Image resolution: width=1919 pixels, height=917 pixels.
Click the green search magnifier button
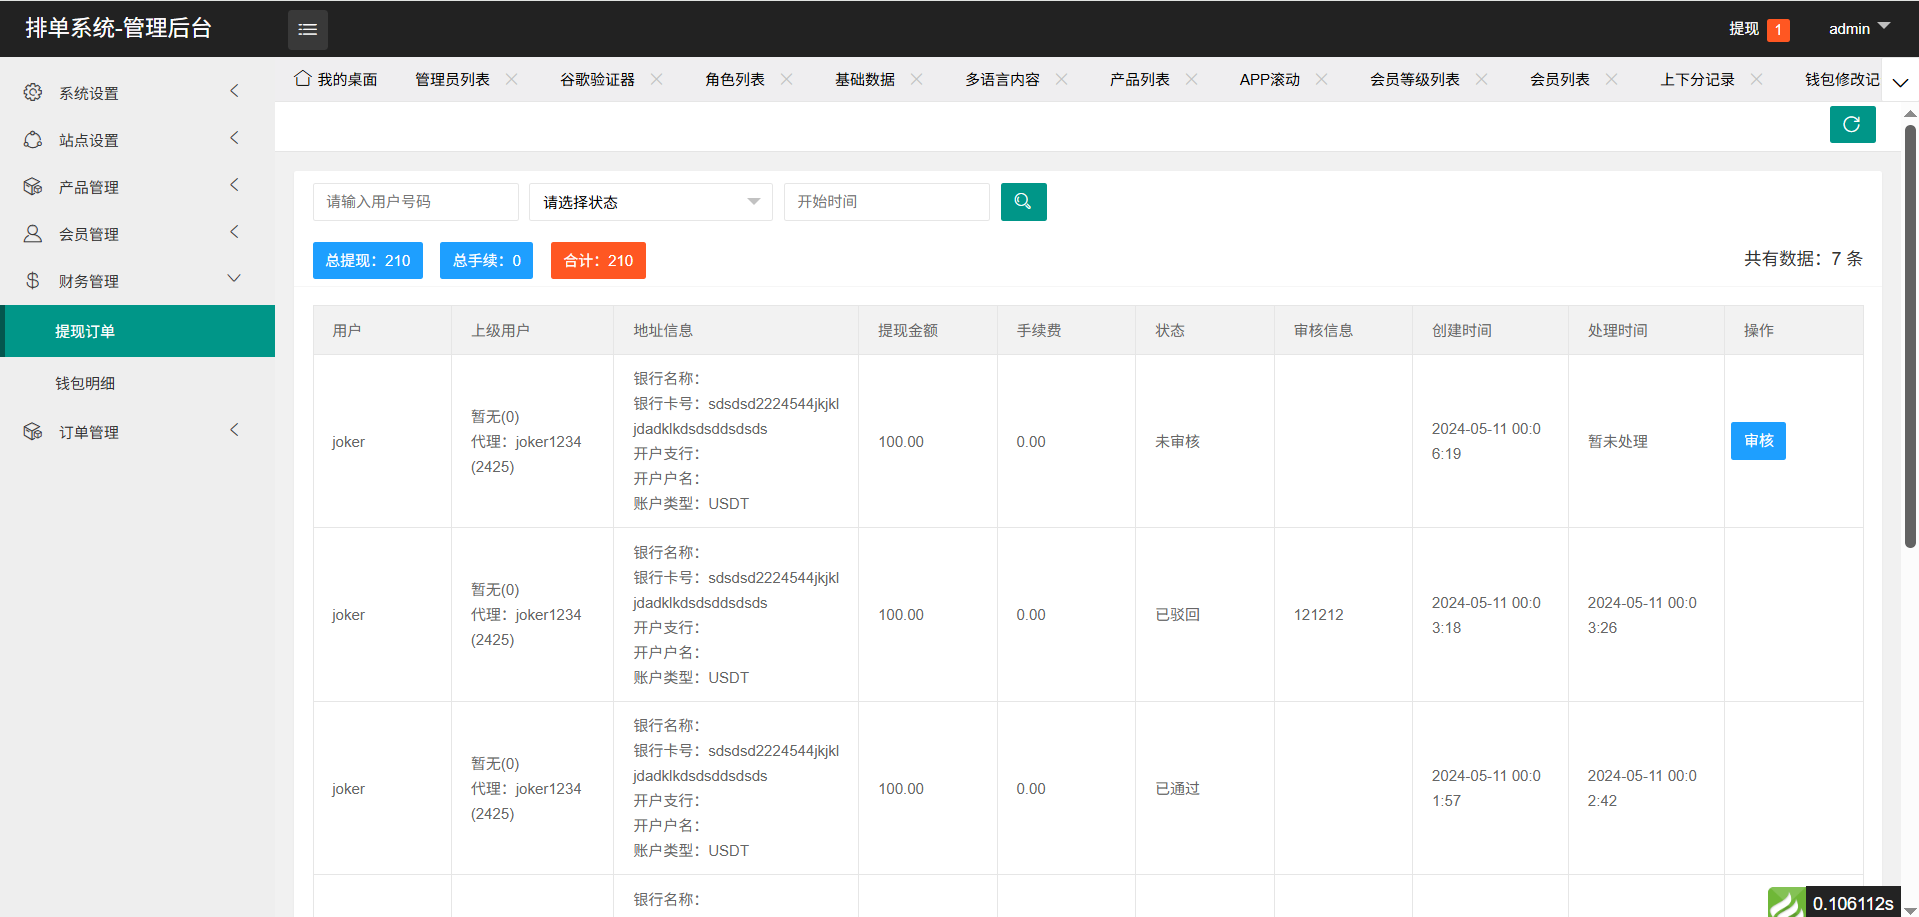pyautogui.click(x=1023, y=202)
